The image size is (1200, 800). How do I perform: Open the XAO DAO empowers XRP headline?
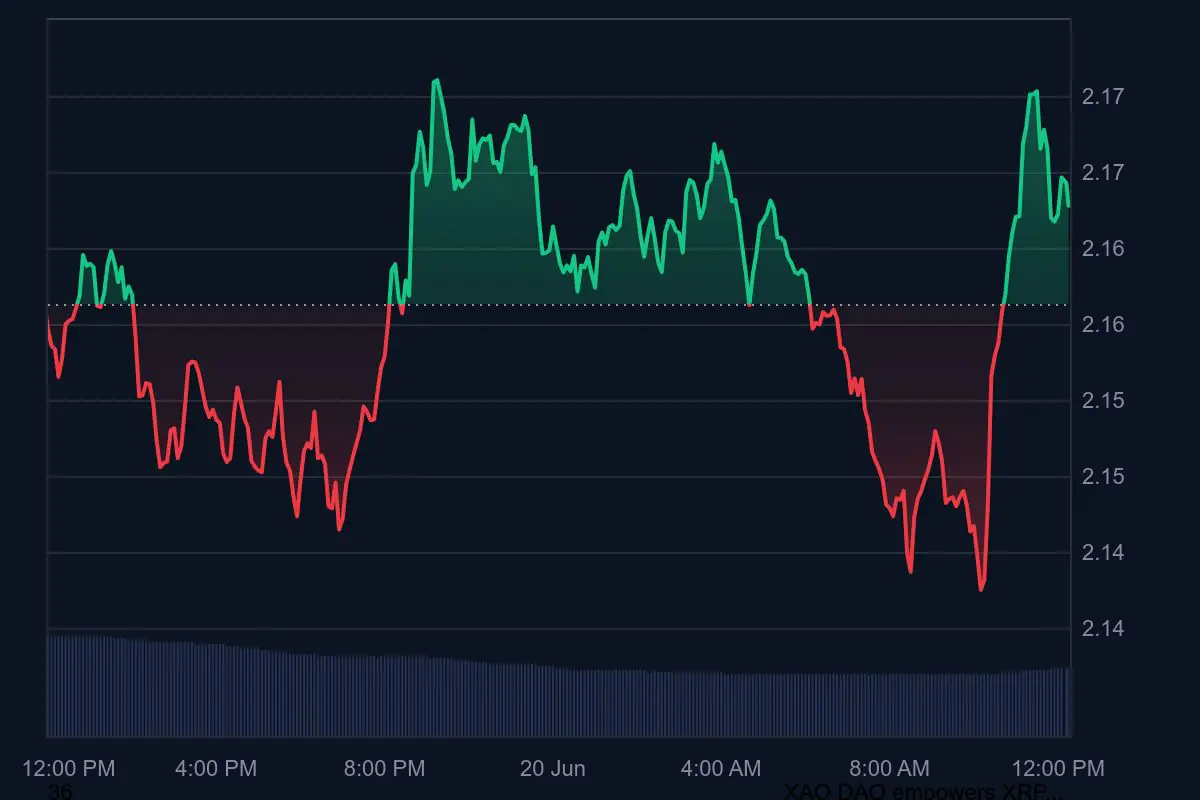coord(924,792)
